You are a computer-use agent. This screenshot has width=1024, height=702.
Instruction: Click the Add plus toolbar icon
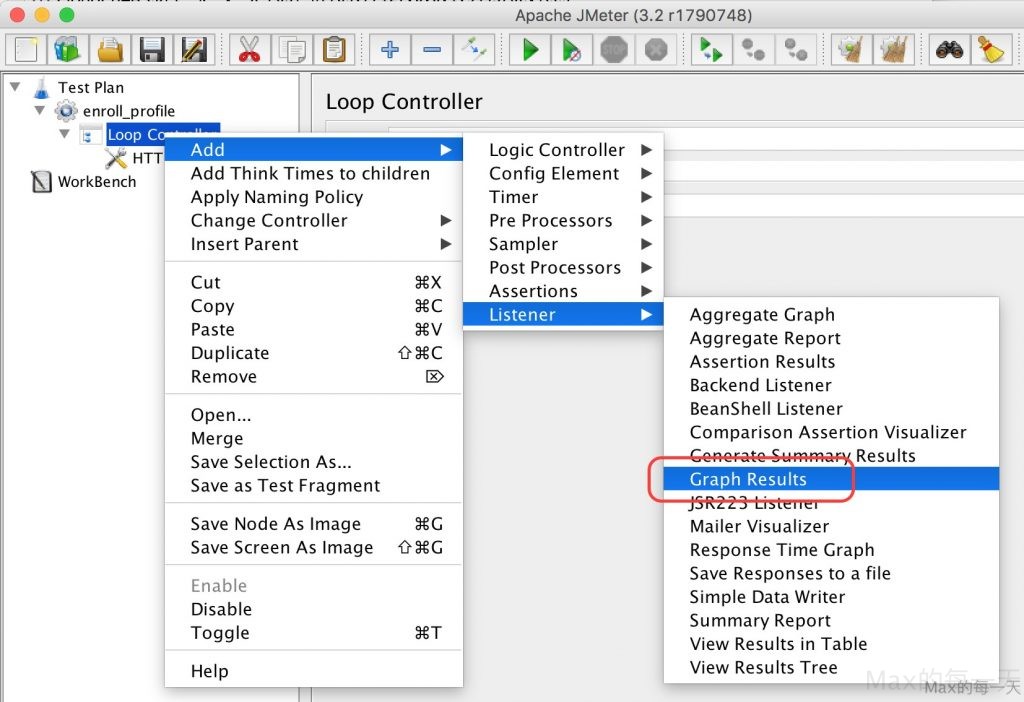pyautogui.click(x=389, y=48)
